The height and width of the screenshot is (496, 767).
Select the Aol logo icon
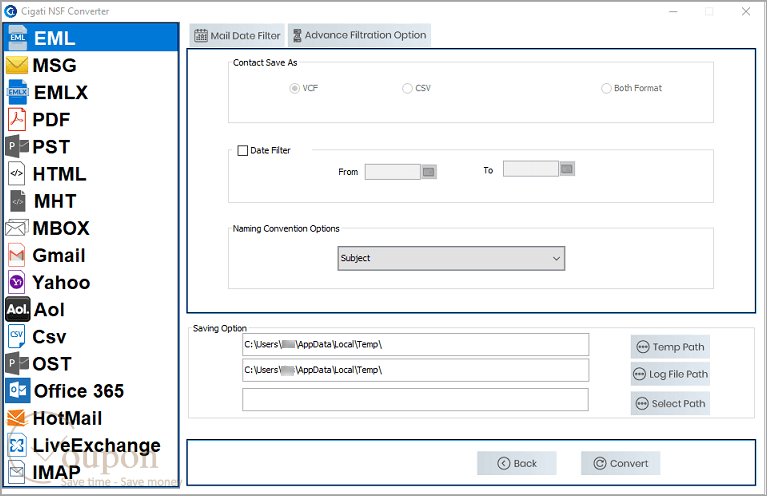[18, 309]
